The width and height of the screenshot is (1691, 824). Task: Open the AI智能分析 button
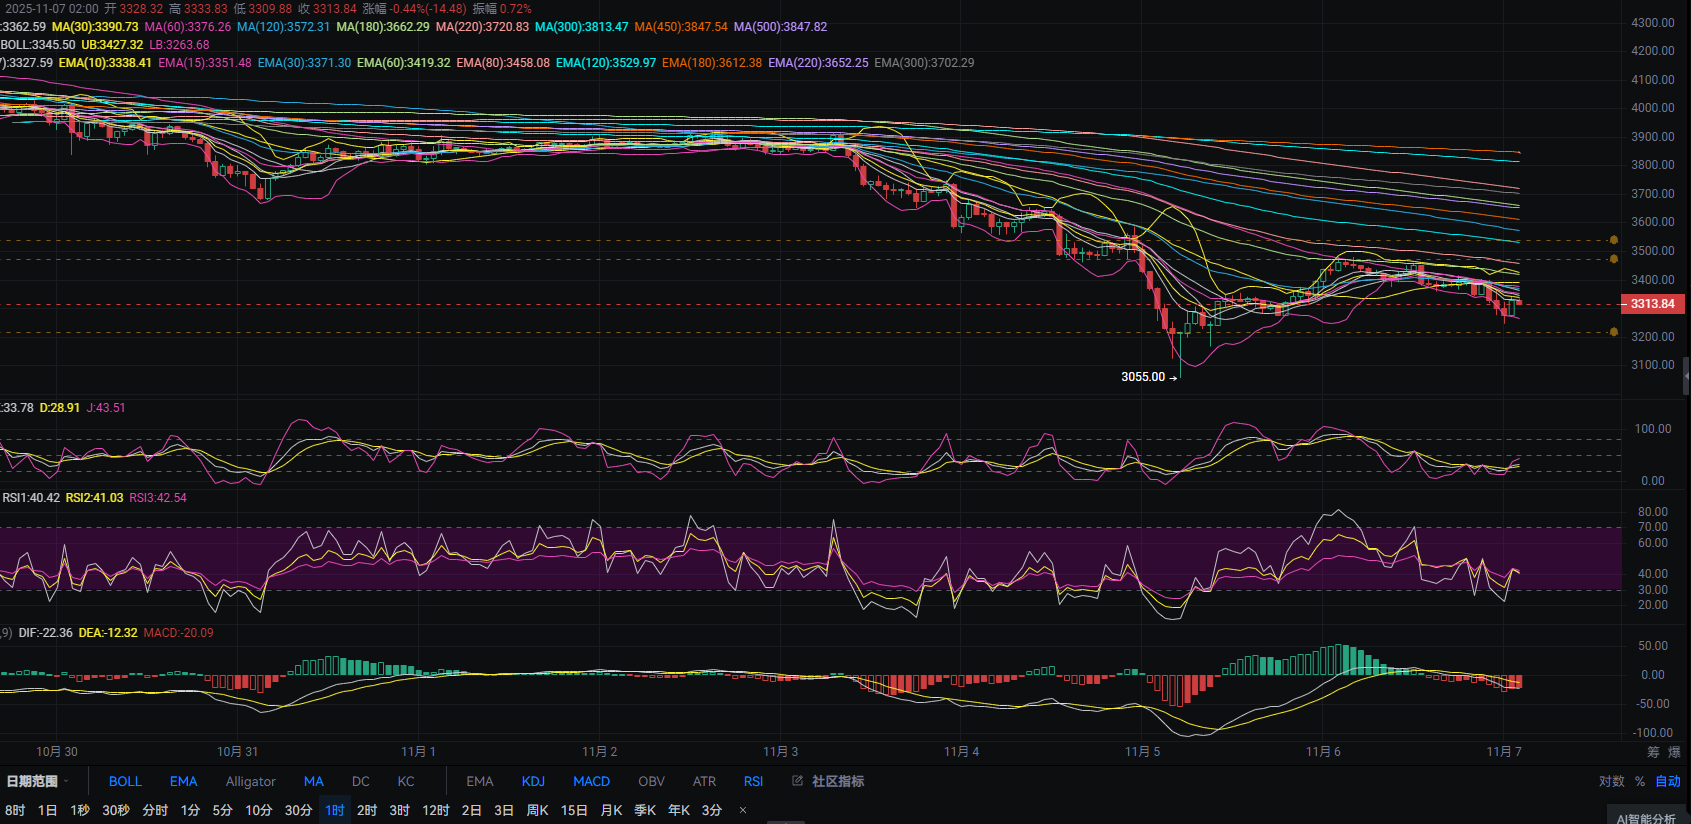1646,817
